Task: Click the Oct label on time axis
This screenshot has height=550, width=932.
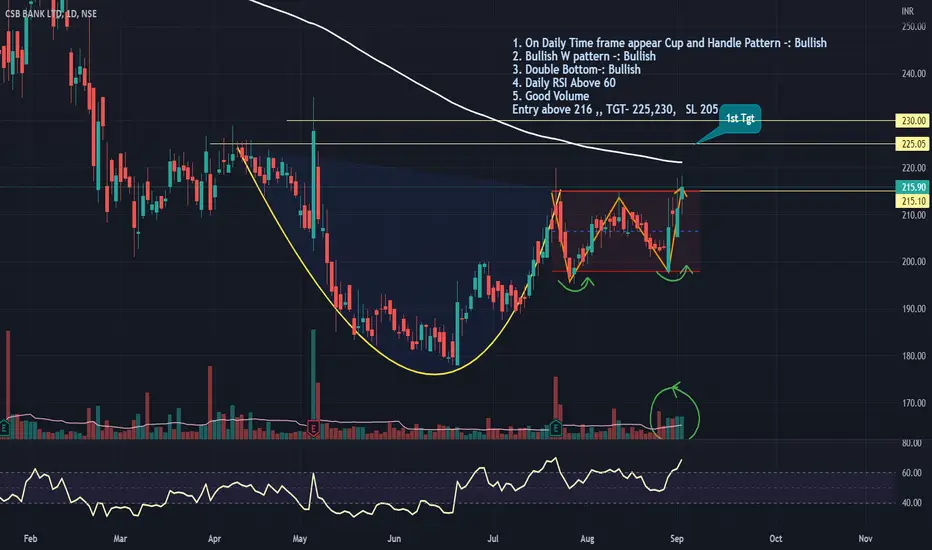Action: 776,539
